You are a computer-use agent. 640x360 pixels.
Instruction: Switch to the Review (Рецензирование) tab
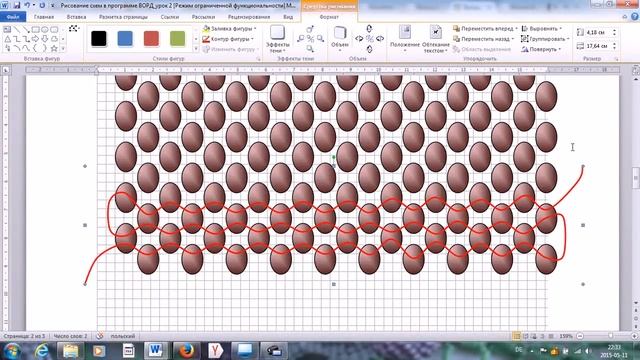tap(249, 17)
